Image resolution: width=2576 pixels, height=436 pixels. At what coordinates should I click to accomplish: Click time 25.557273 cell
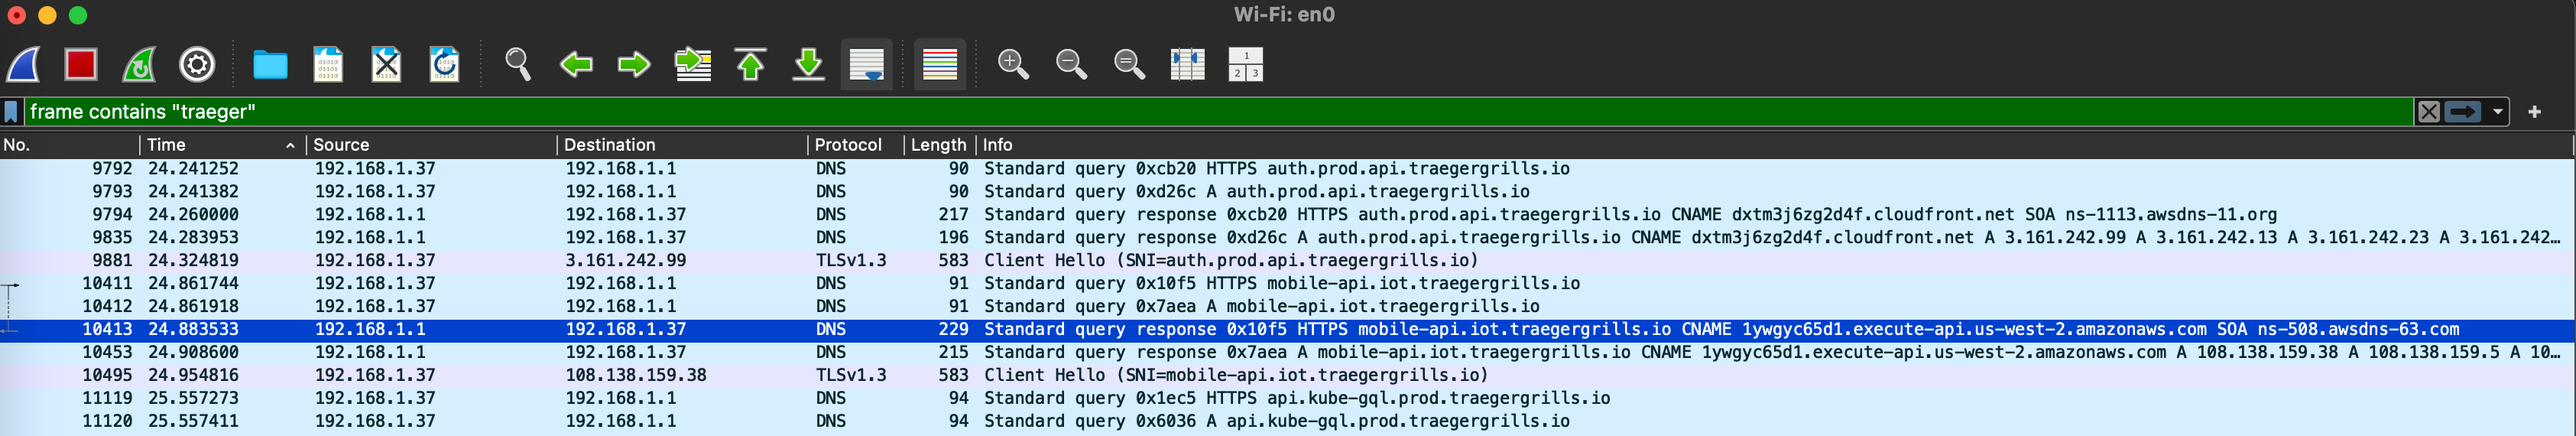point(194,399)
